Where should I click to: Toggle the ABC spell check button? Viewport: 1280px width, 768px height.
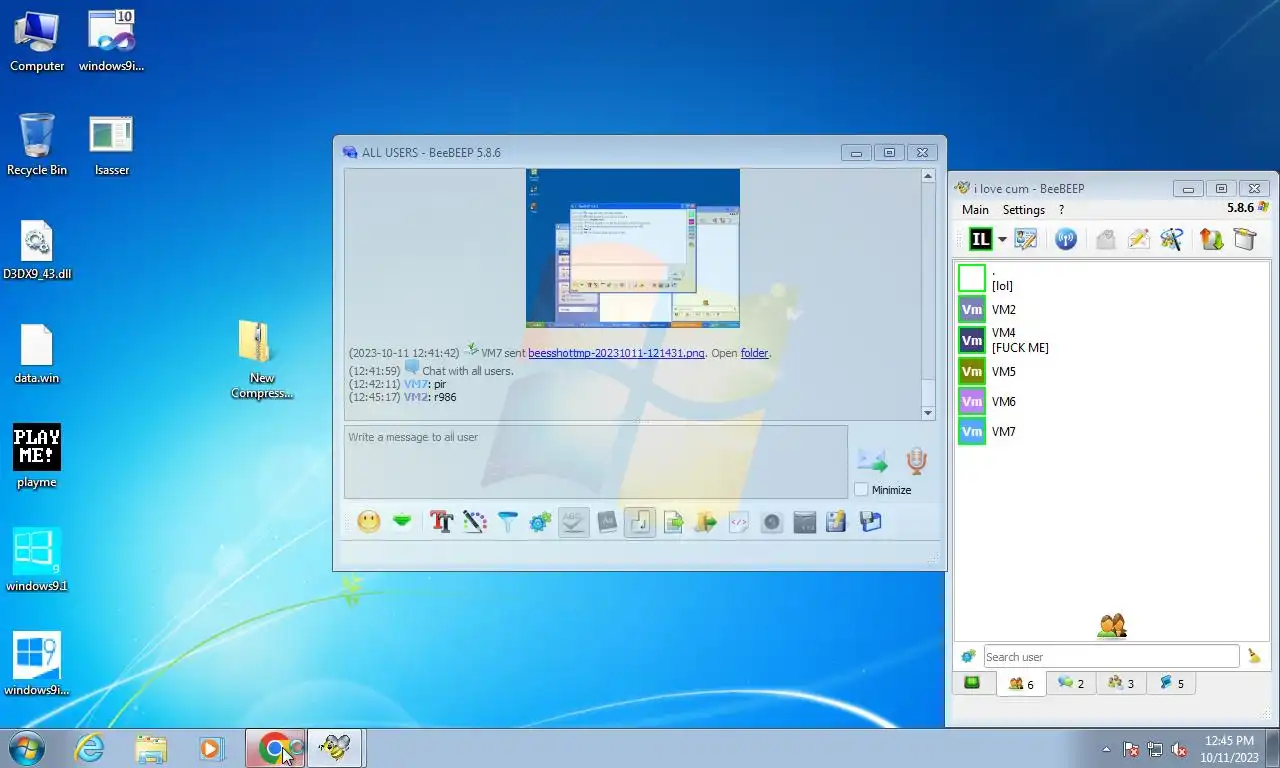click(573, 522)
